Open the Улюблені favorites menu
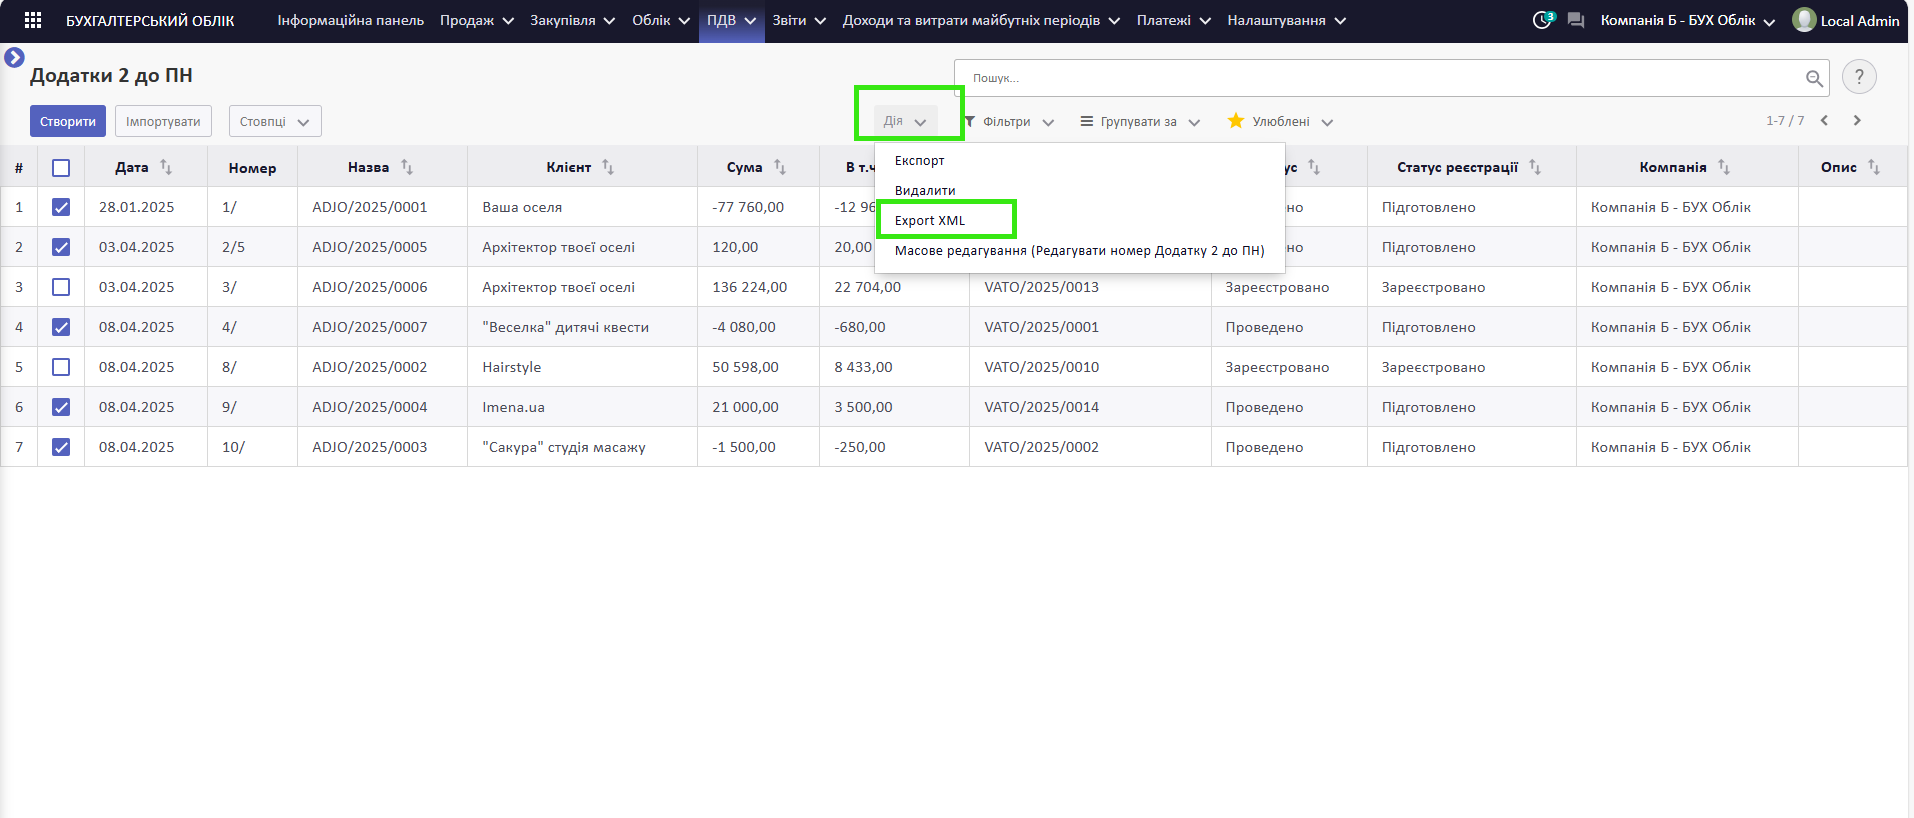 1280,121
